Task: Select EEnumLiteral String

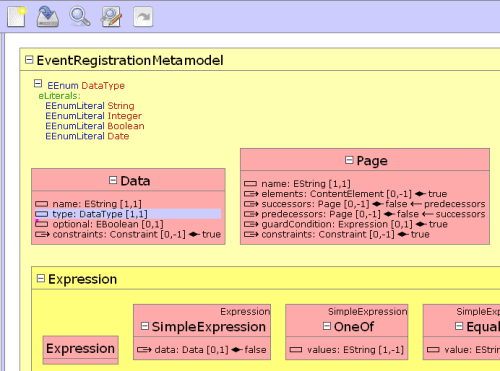Action: [90, 106]
